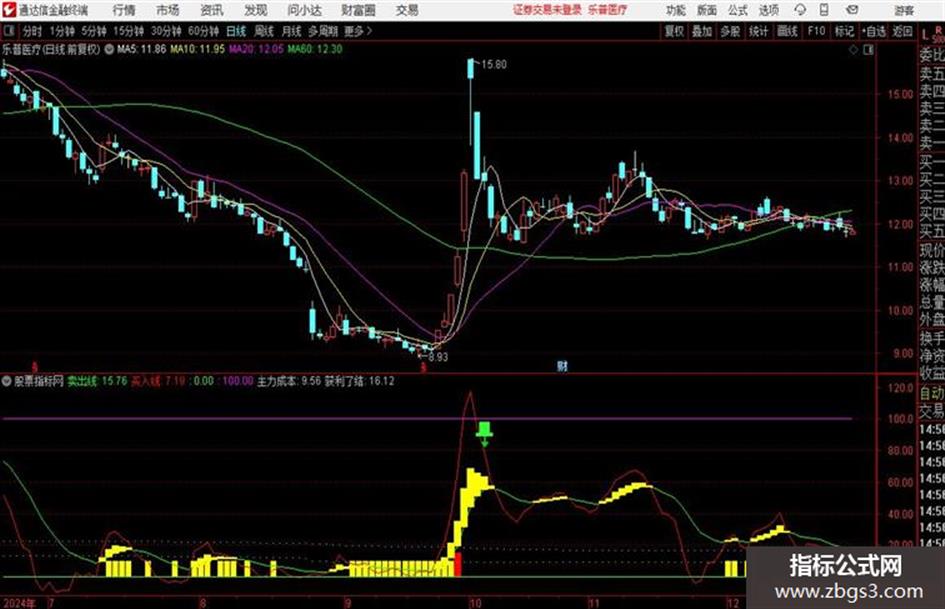Open the 市场 menu
The width and height of the screenshot is (945, 609).
pos(168,10)
